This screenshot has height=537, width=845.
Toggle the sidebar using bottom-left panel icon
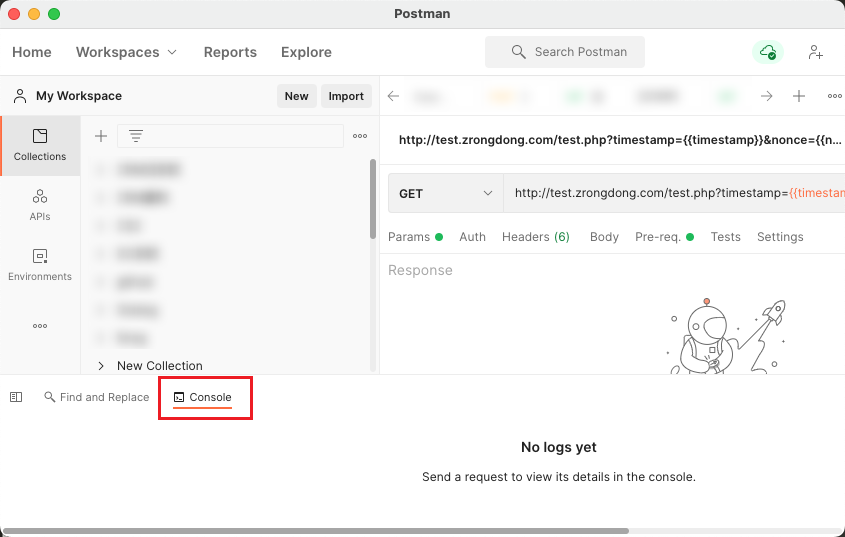pyautogui.click(x=16, y=397)
